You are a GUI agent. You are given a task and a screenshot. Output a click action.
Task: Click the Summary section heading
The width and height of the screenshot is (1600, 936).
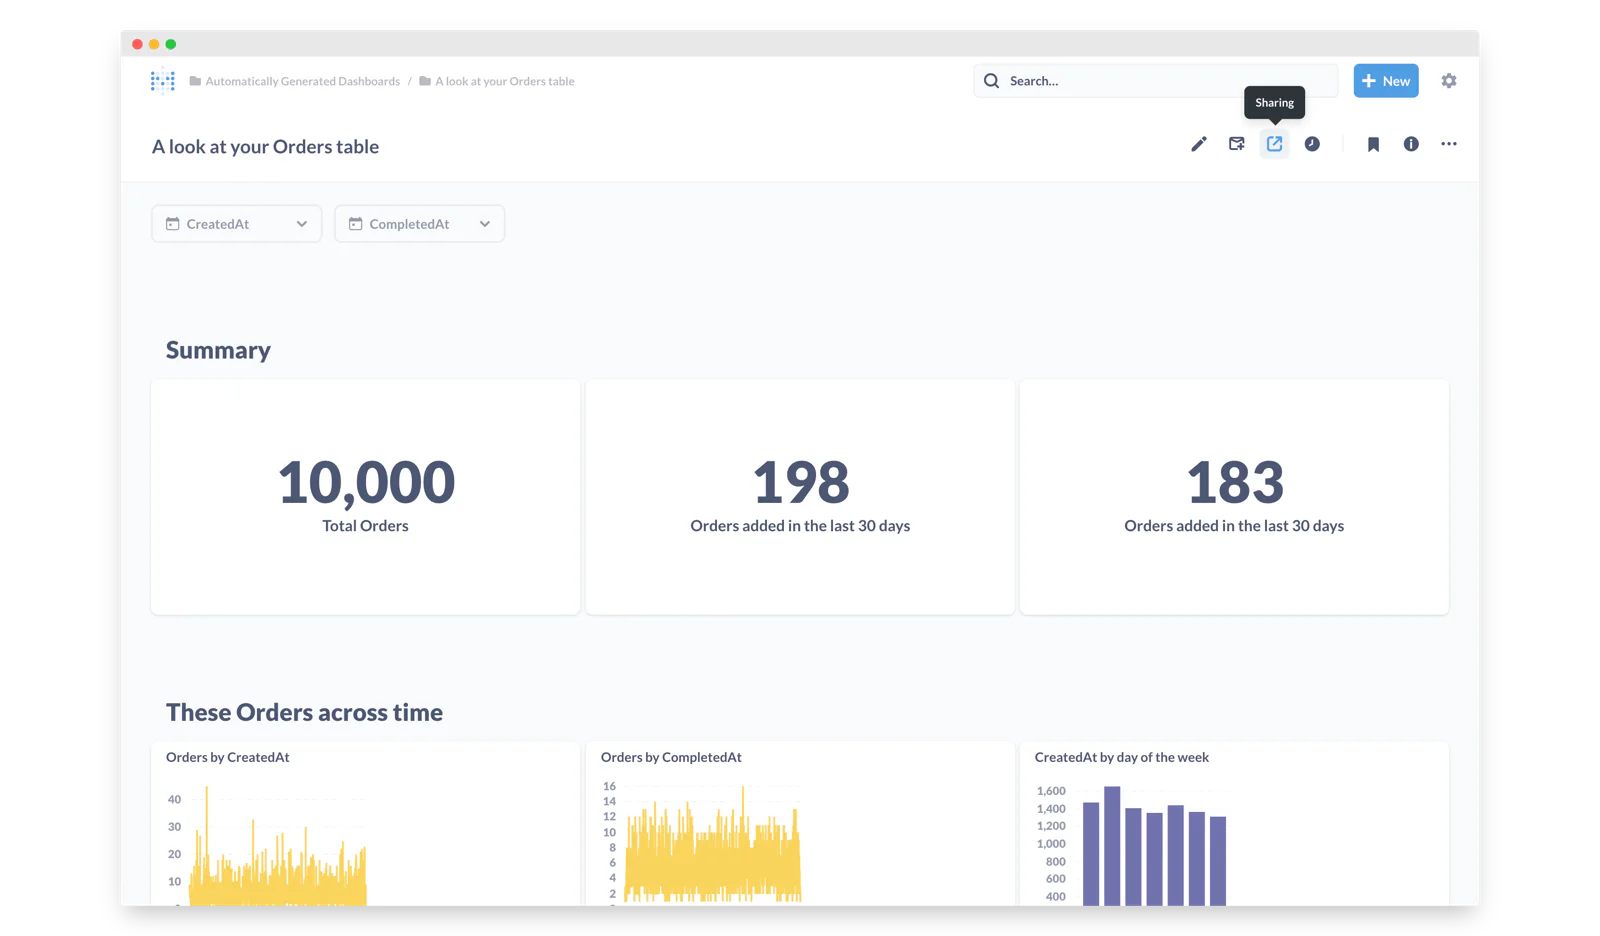coord(218,350)
